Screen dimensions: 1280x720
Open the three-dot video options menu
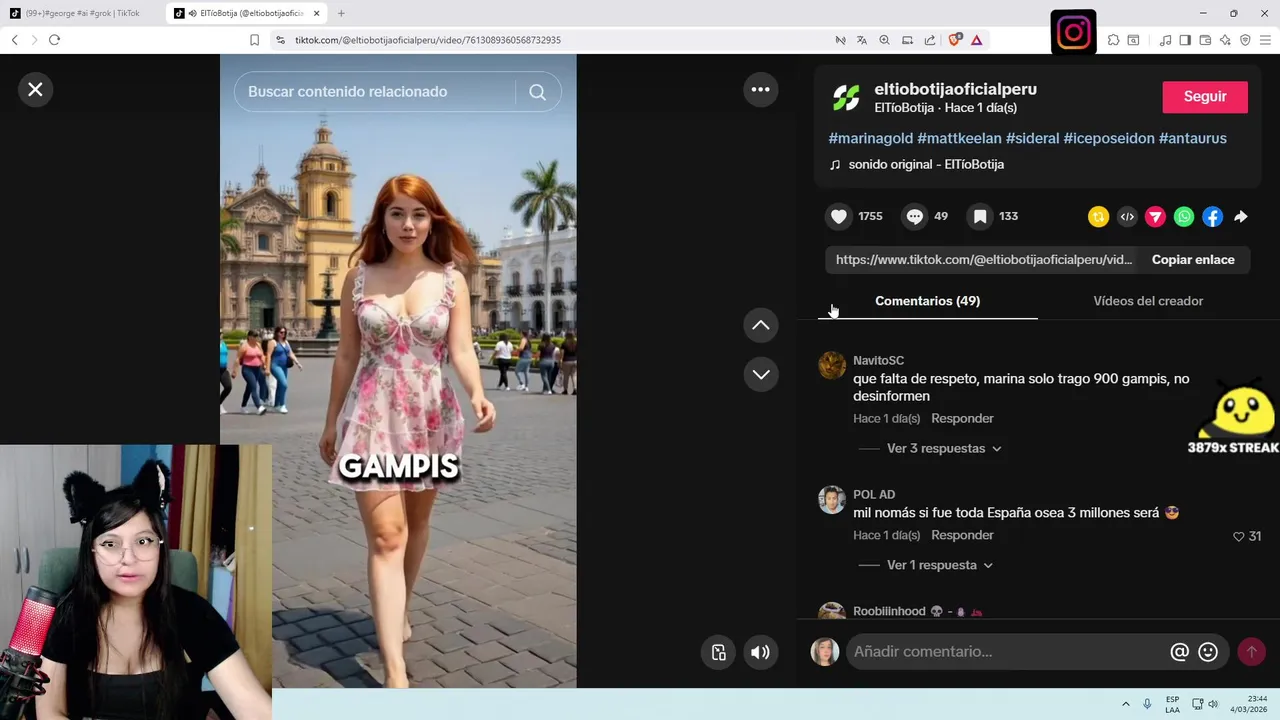761,90
